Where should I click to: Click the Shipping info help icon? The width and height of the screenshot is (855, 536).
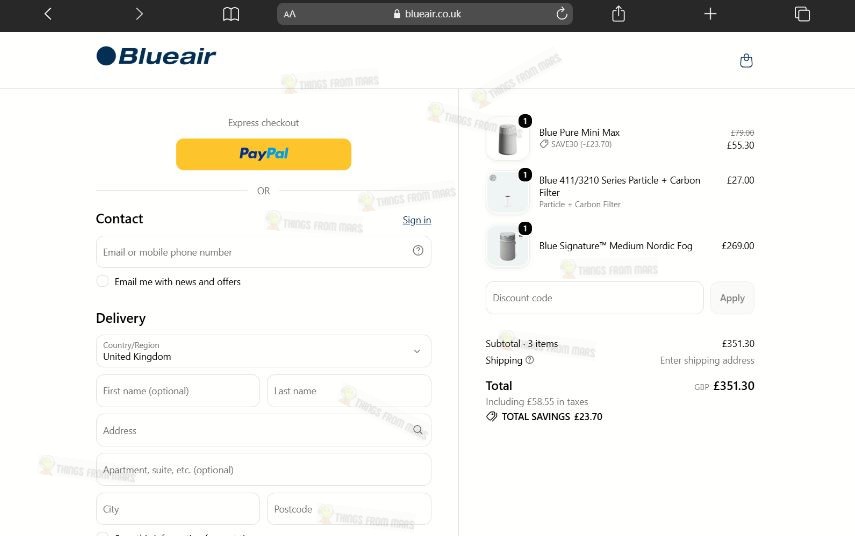(x=529, y=360)
